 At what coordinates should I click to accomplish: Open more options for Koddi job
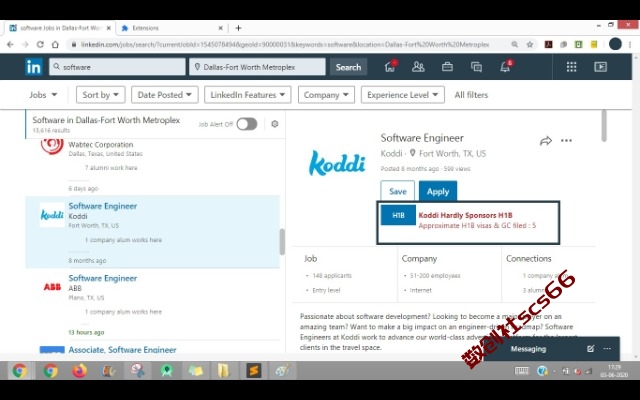(x=566, y=141)
